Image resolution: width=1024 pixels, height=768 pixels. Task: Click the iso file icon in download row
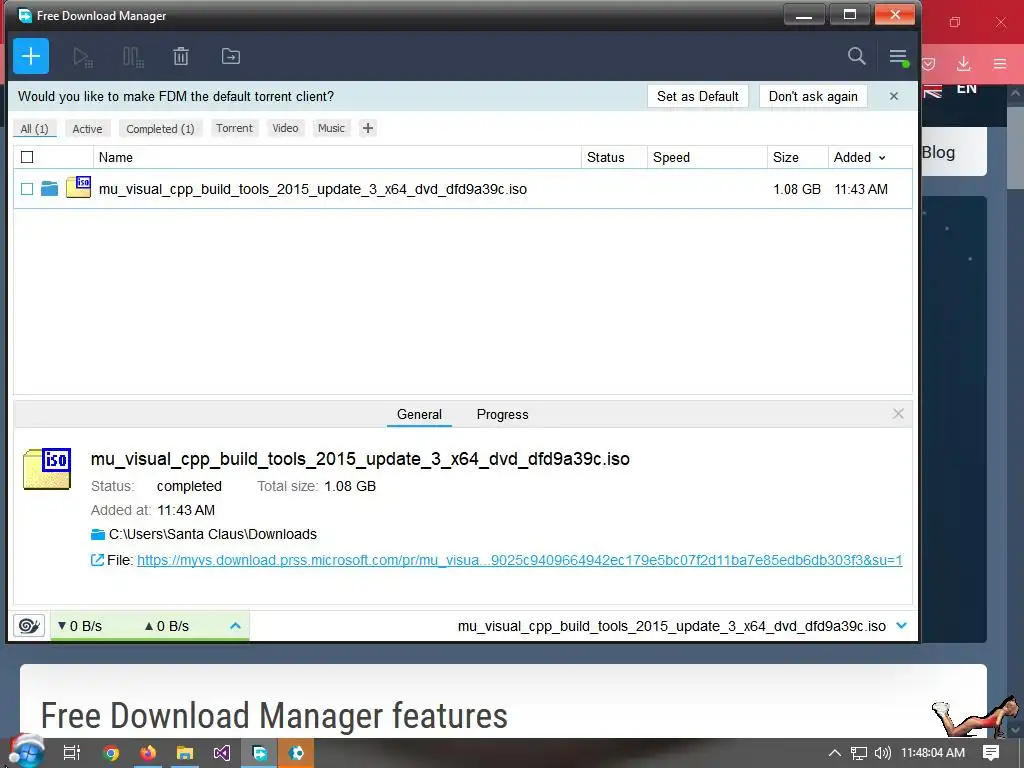click(78, 187)
